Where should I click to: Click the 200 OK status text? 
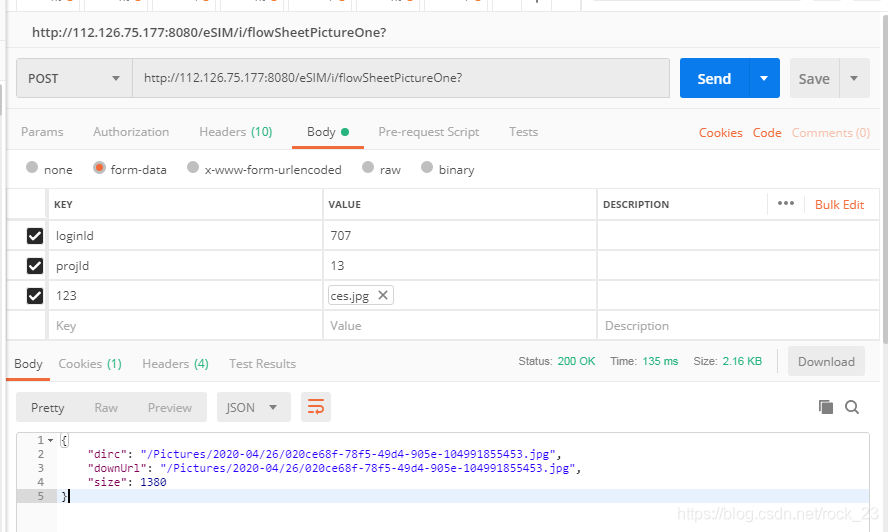tap(576, 361)
